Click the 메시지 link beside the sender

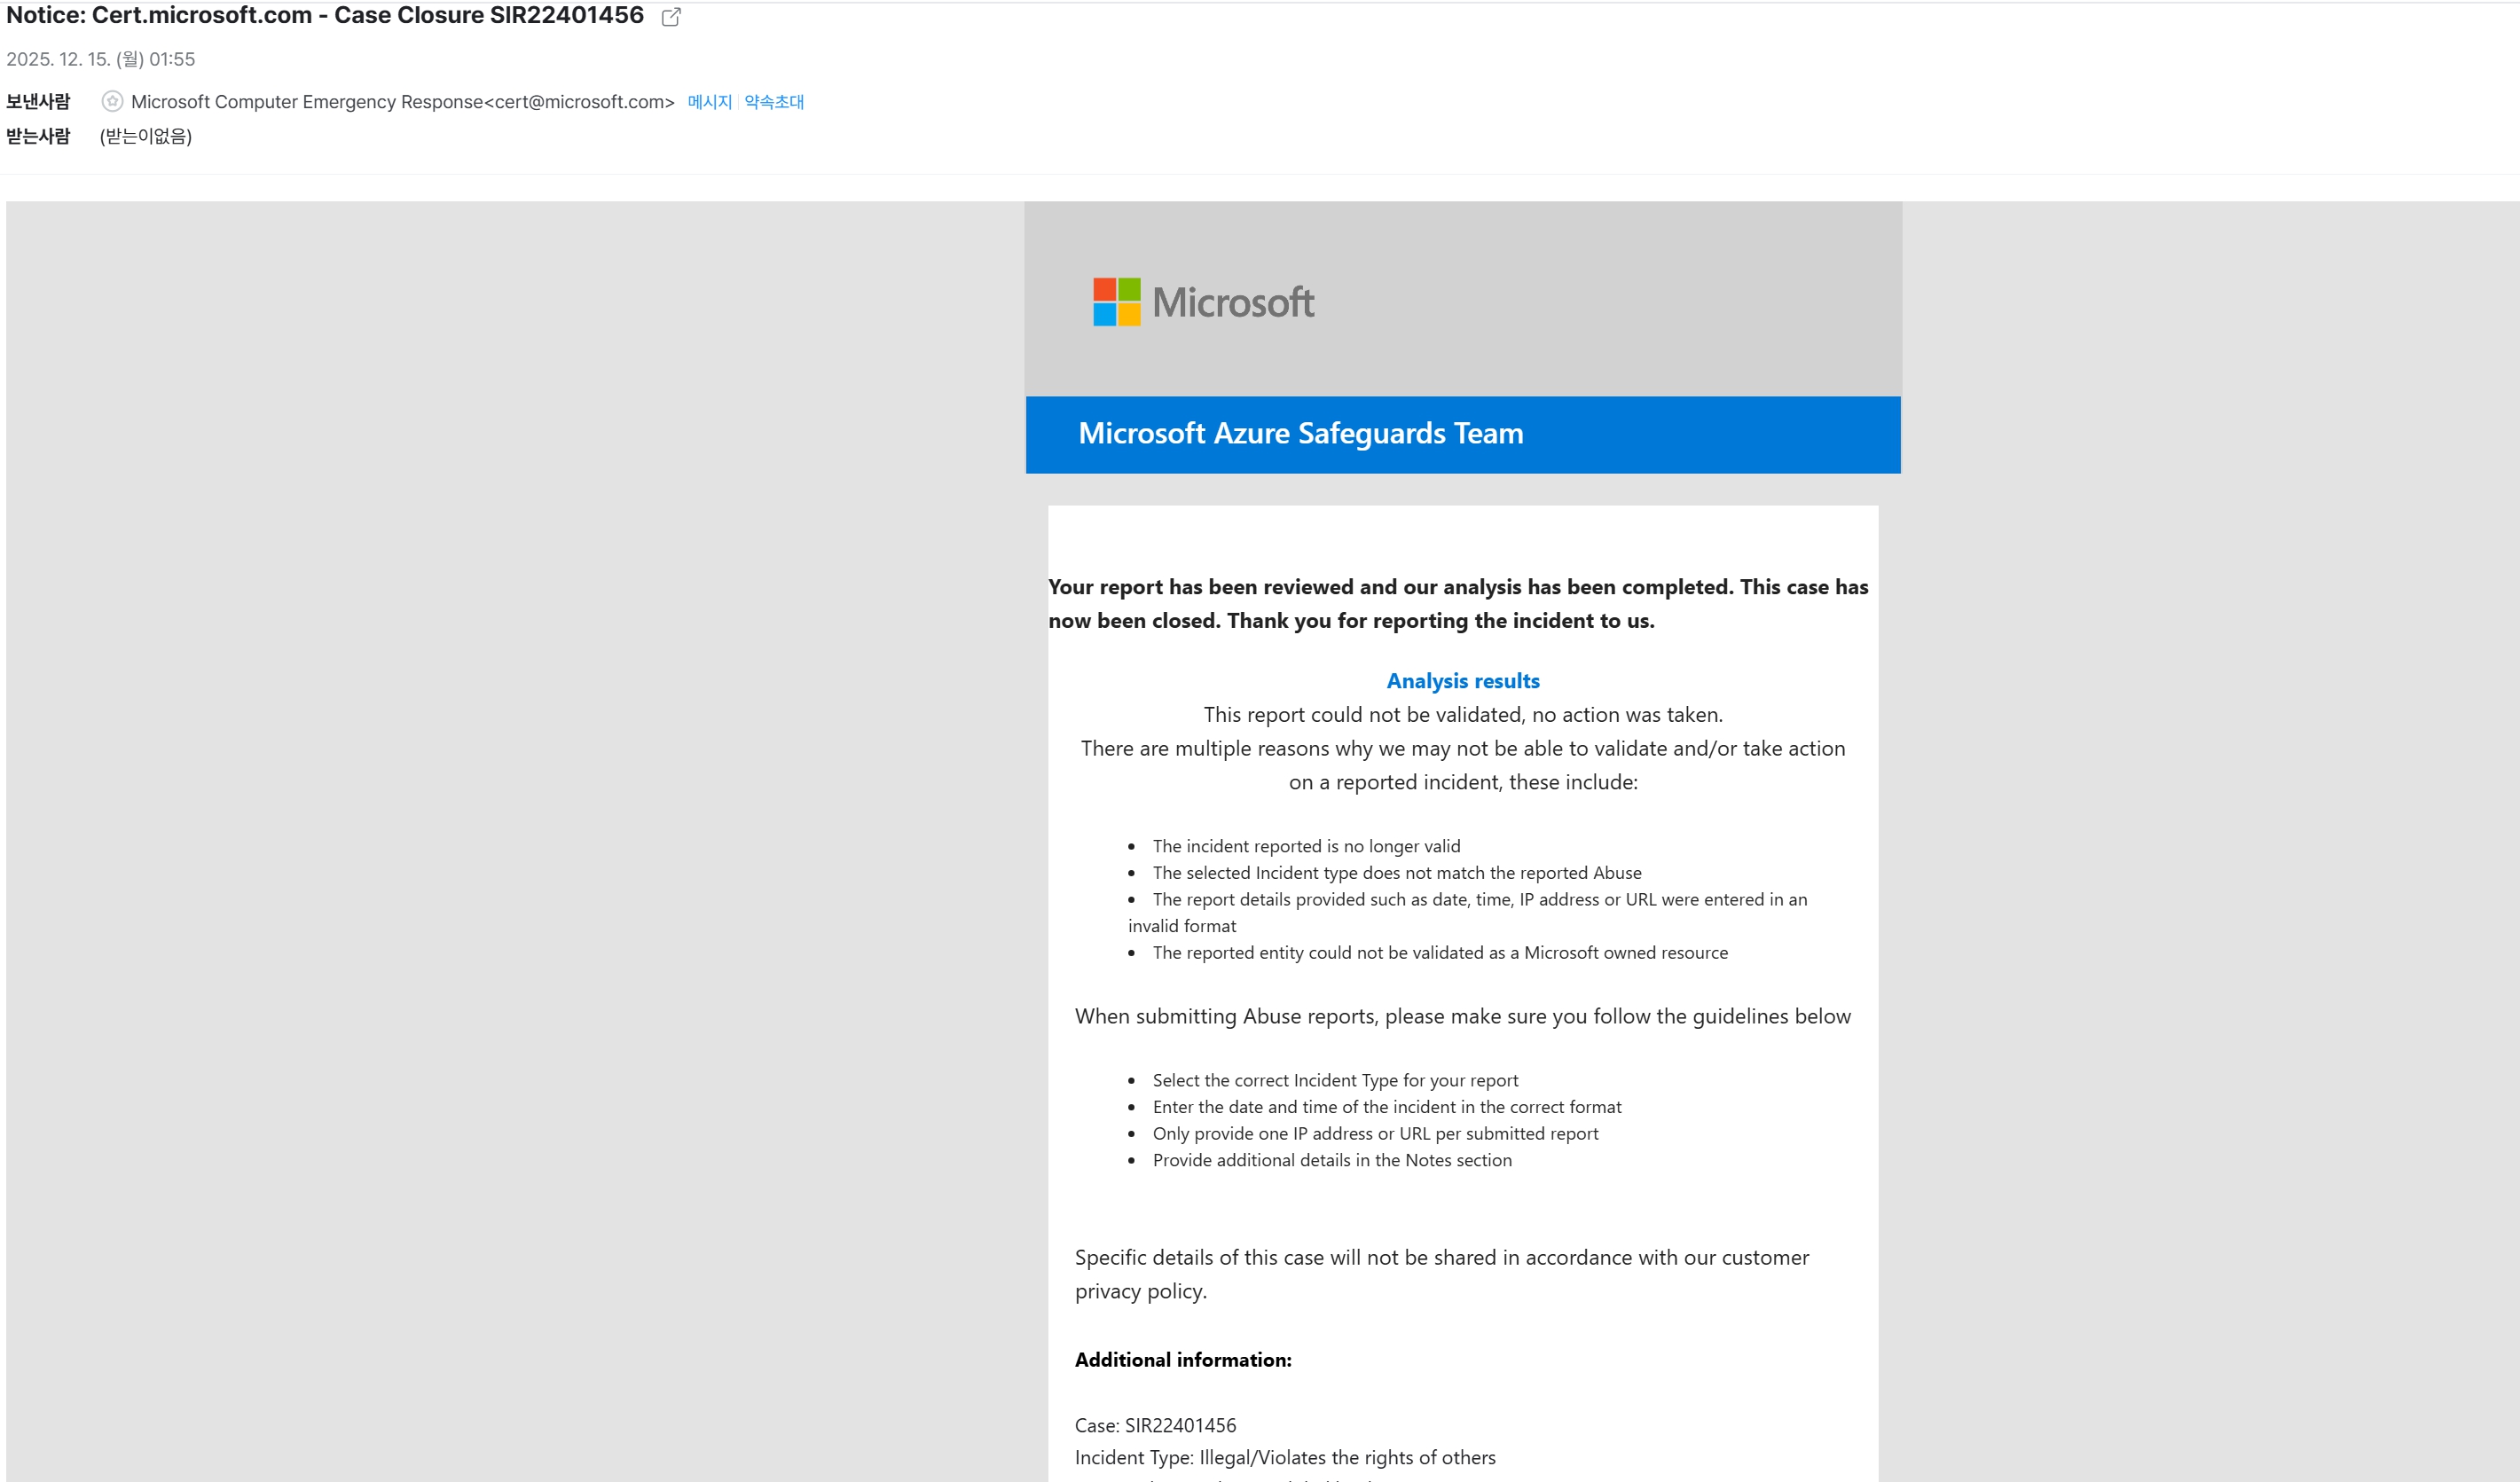(x=709, y=102)
